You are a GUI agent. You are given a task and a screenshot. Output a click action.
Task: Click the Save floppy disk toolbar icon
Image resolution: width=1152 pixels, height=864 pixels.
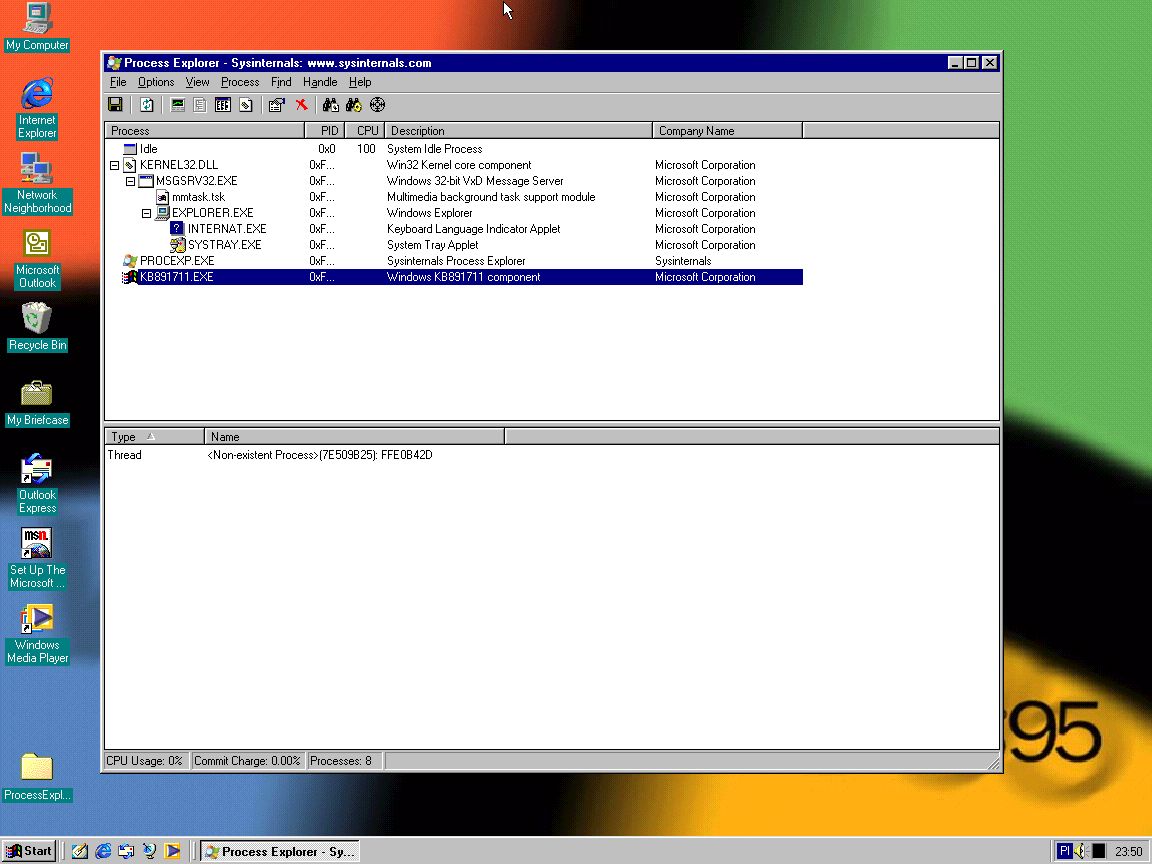[x=115, y=105]
